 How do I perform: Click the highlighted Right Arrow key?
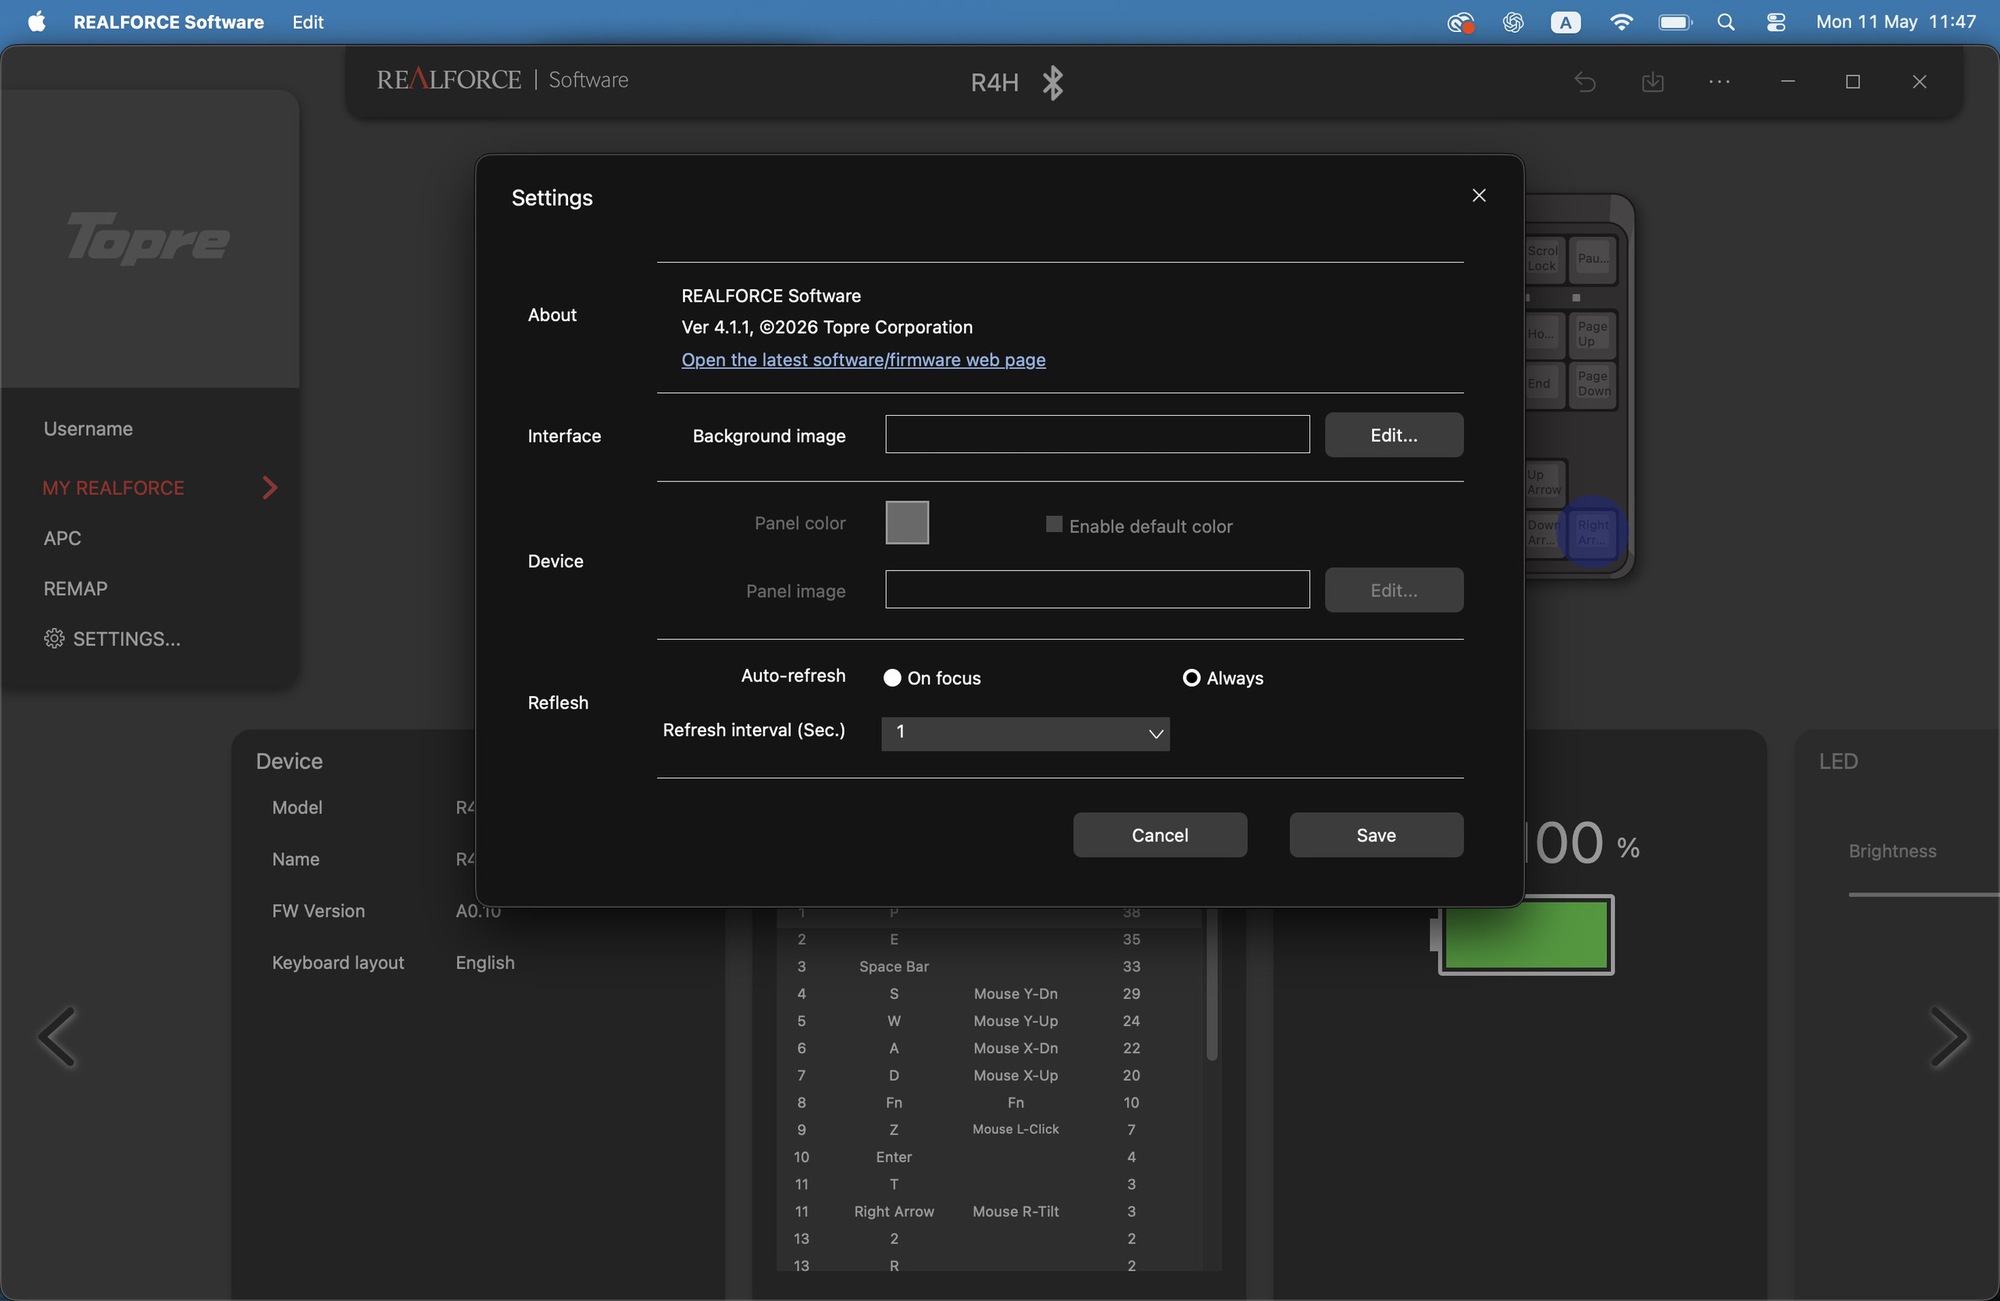[1593, 533]
